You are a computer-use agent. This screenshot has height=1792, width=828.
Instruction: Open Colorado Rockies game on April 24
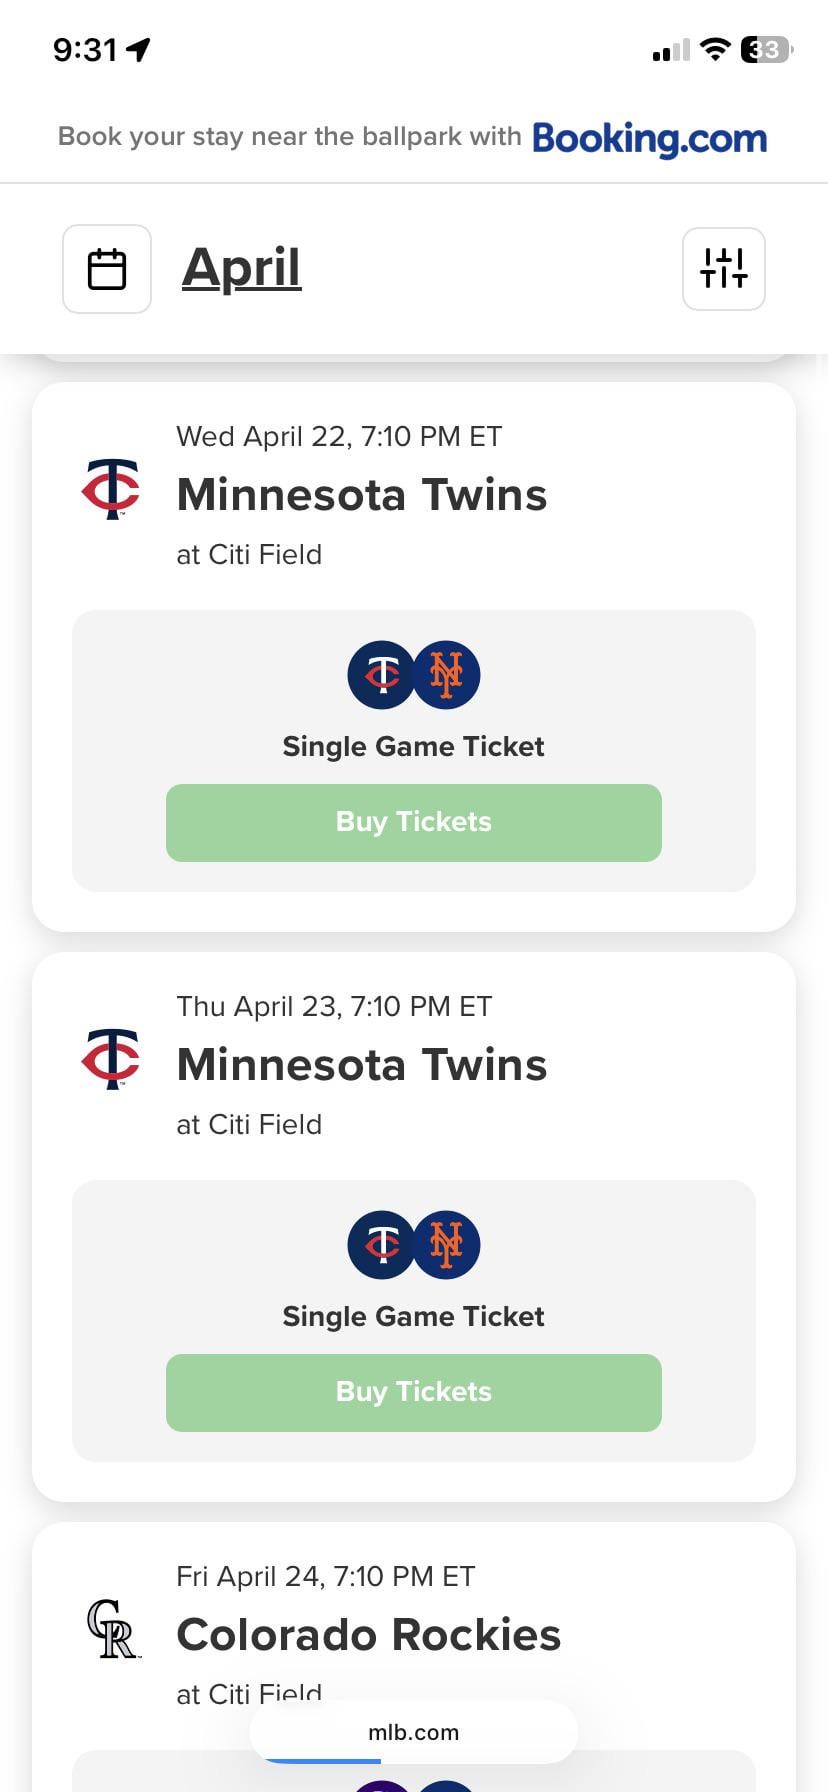[x=368, y=1635]
